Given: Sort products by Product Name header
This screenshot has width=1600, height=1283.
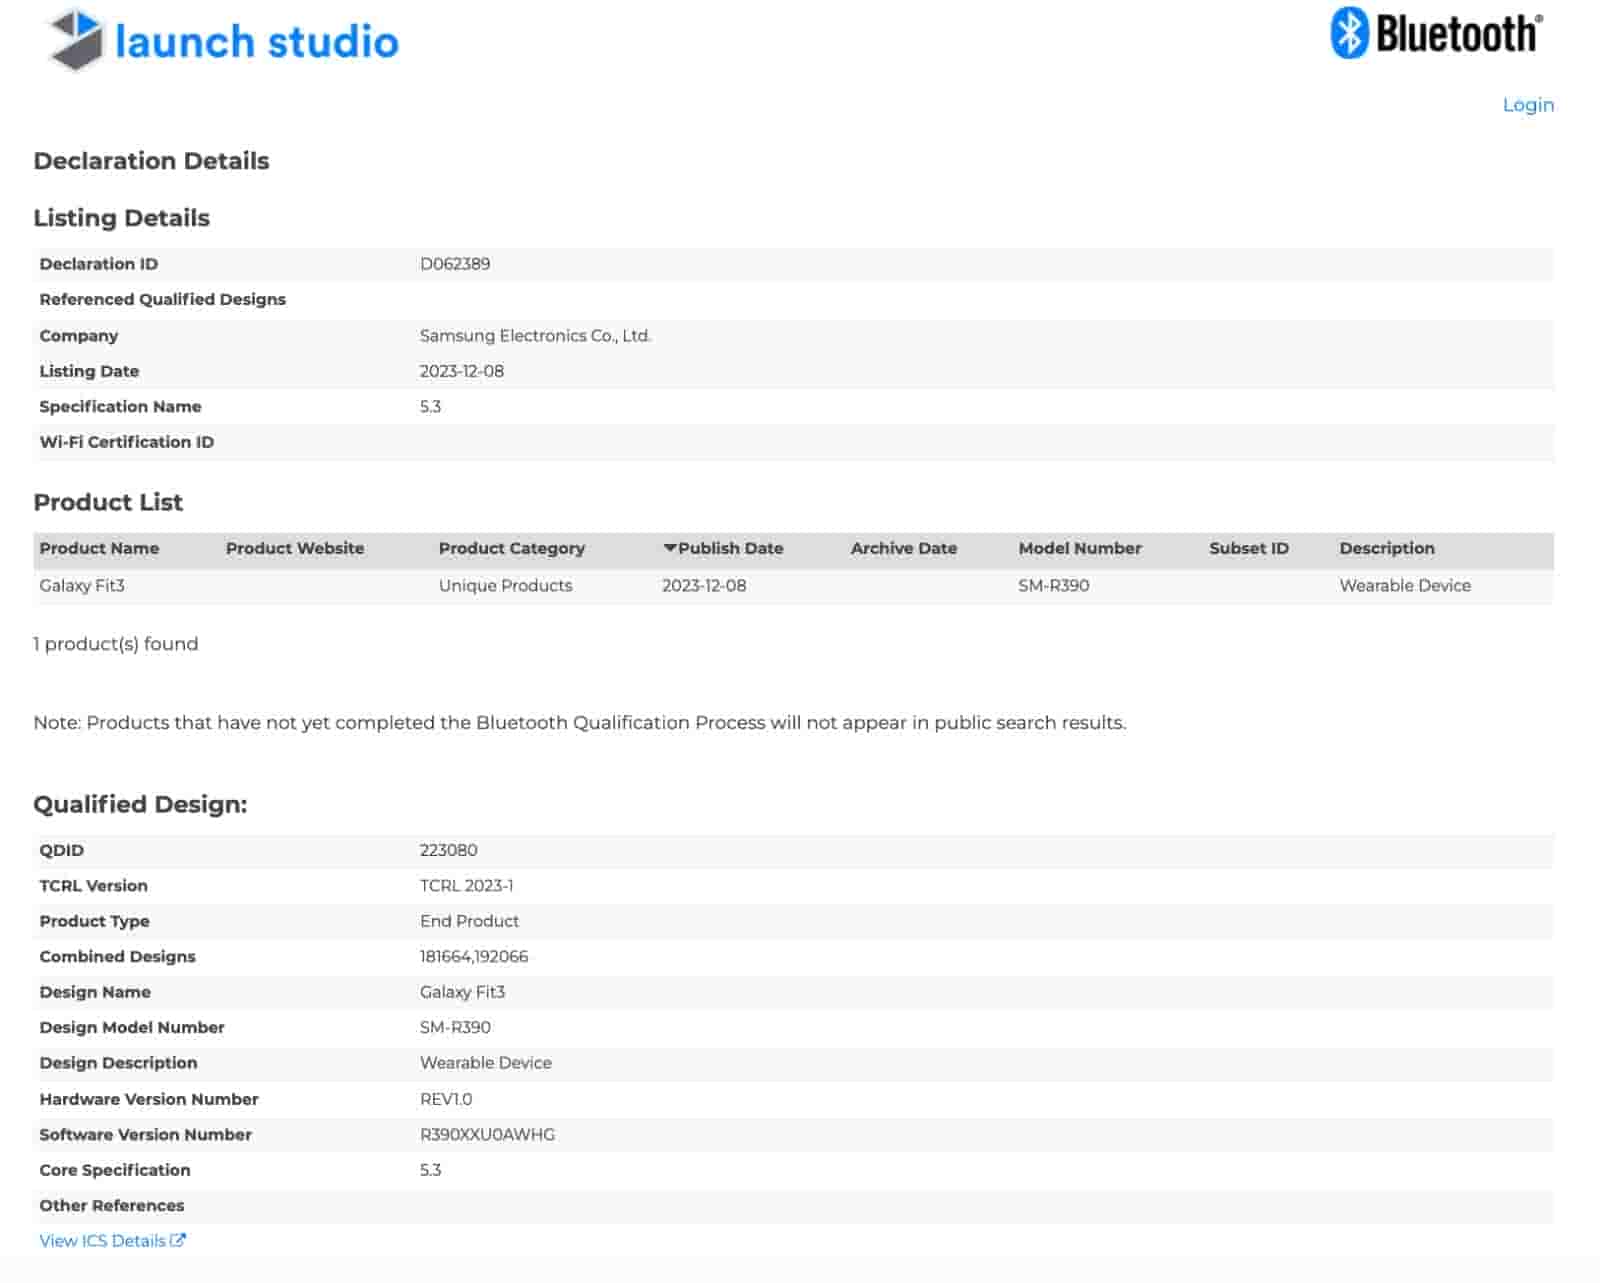Looking at the screenshot, I should pyautogui.click(x=98, y=548).
